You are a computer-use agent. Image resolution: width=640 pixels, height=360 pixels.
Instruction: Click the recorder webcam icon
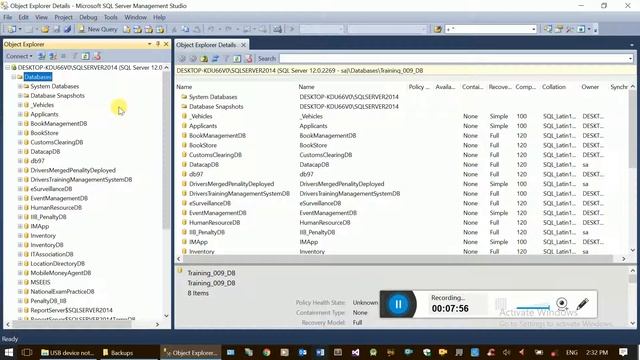(x=562, y=303)
